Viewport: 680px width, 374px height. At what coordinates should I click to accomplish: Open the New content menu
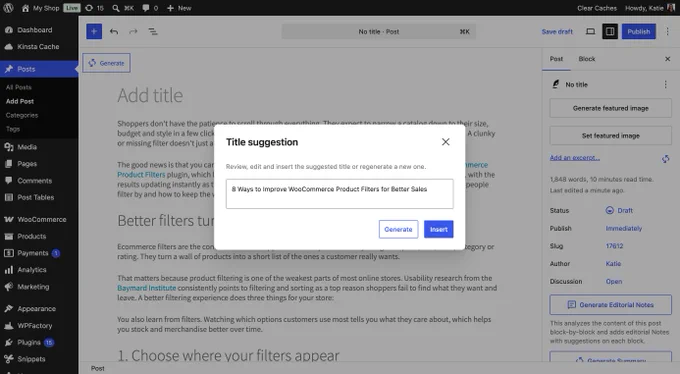coord(179,8)
